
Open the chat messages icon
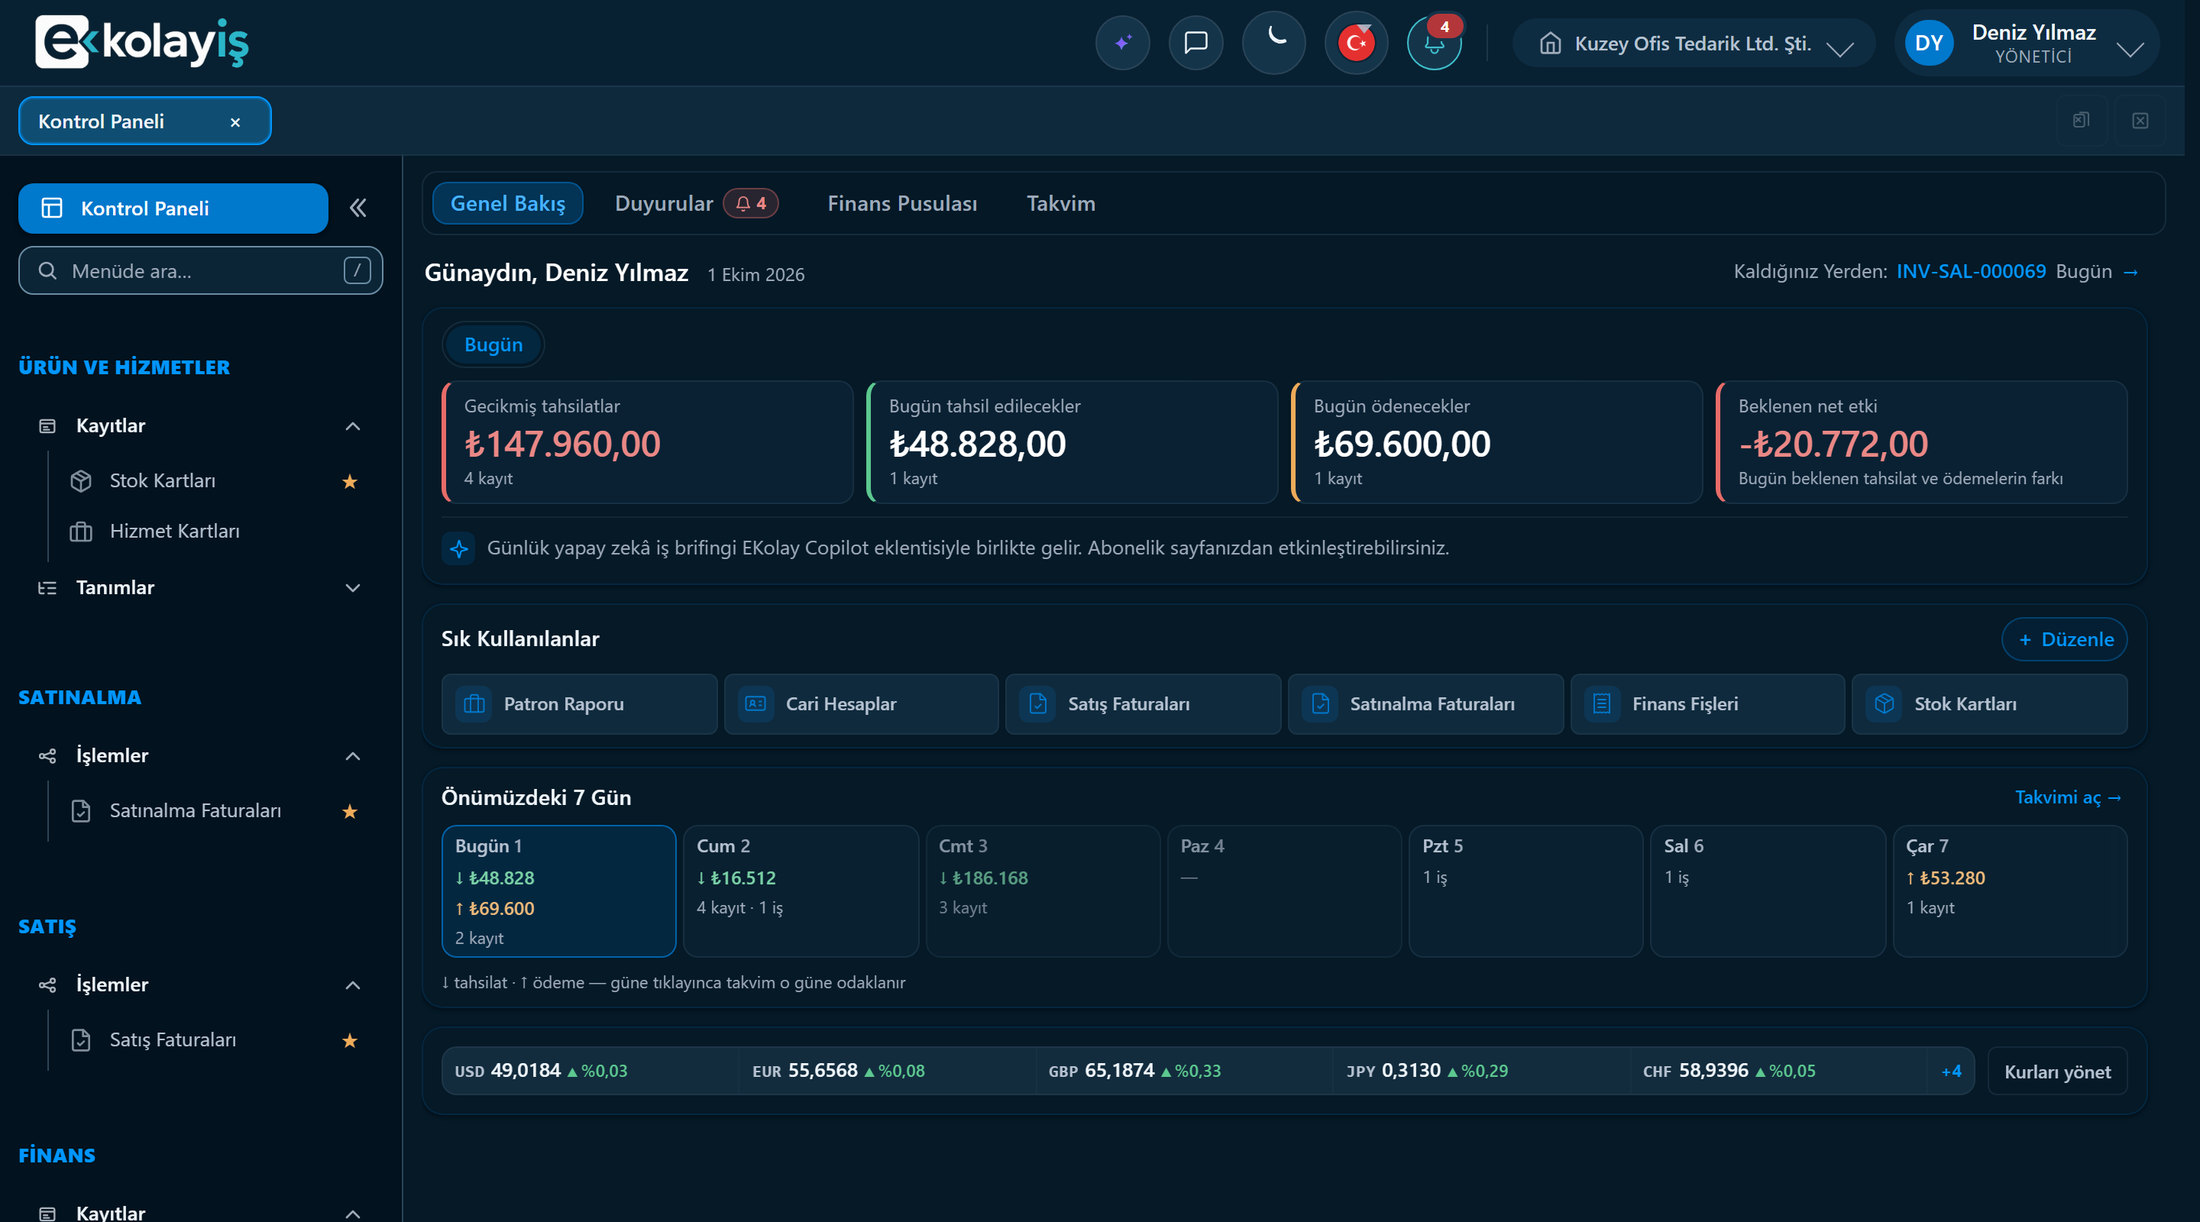point(1196,43)
